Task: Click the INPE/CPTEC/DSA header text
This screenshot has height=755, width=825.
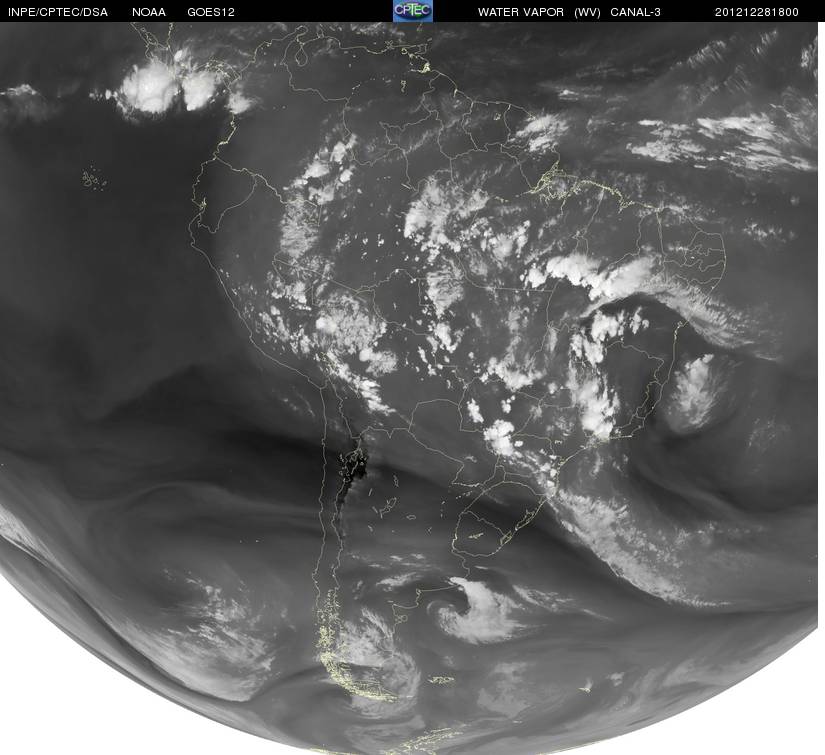Action: 58,12
